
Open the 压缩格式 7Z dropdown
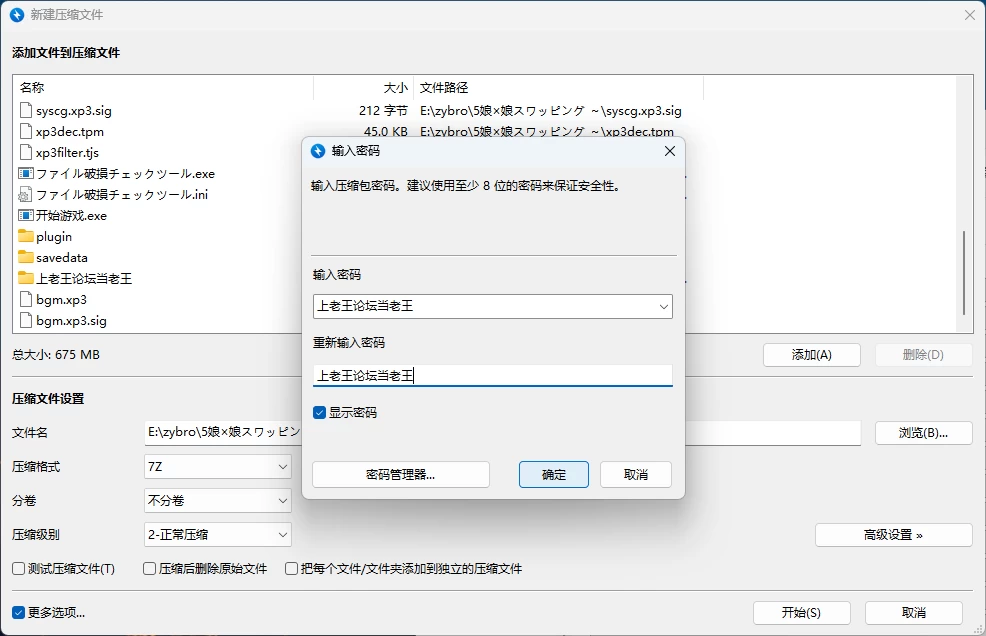click(218, 467)
